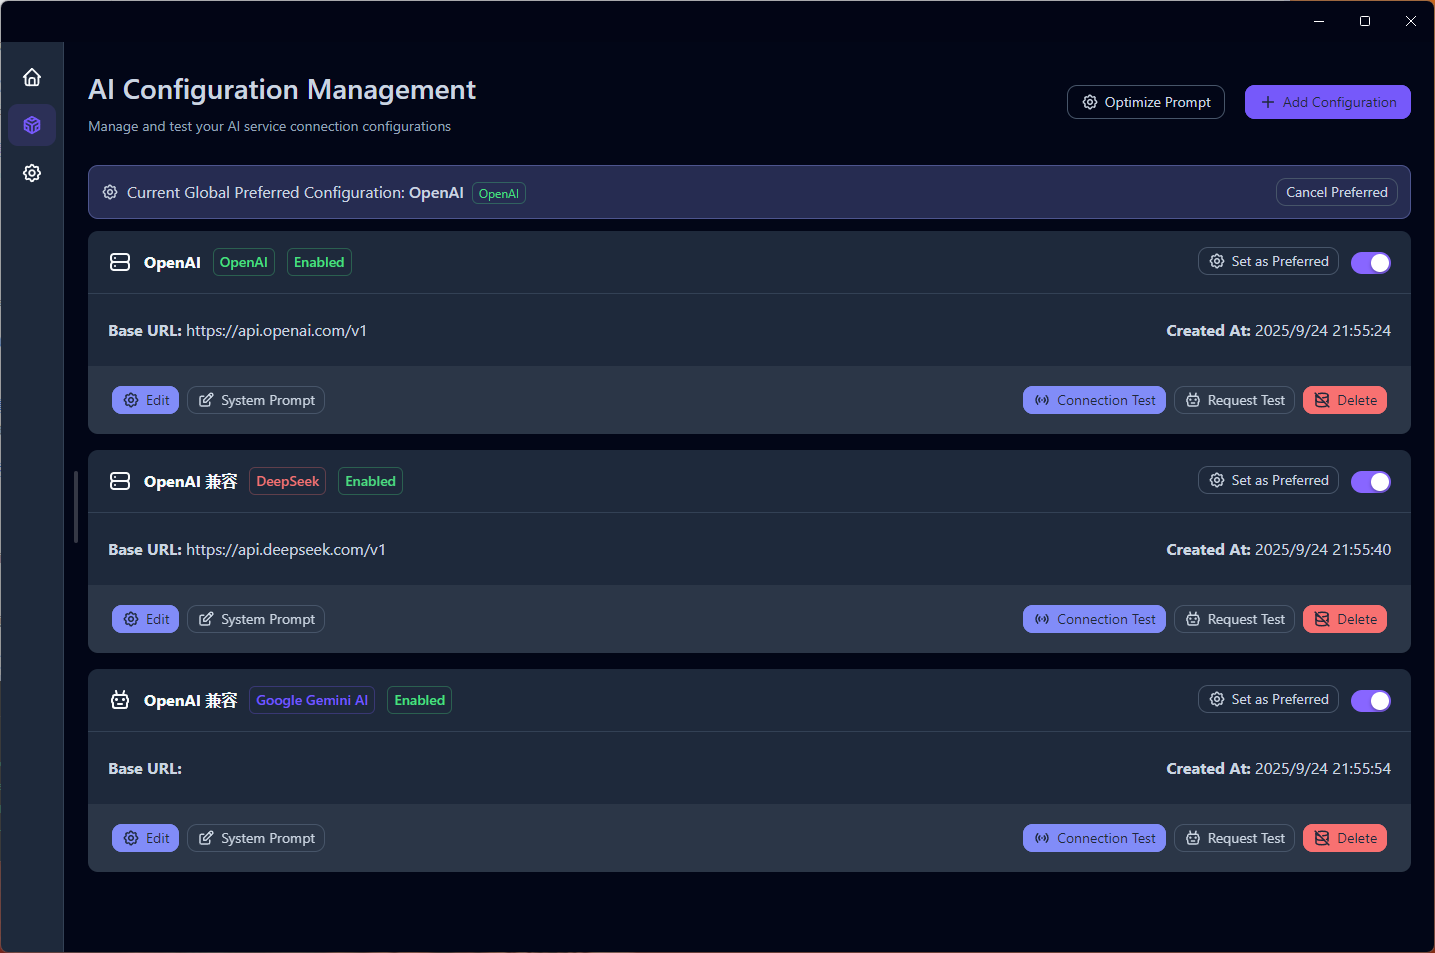
Task: Cancel the preferred global configuration
Action: tap(1336, 192)
